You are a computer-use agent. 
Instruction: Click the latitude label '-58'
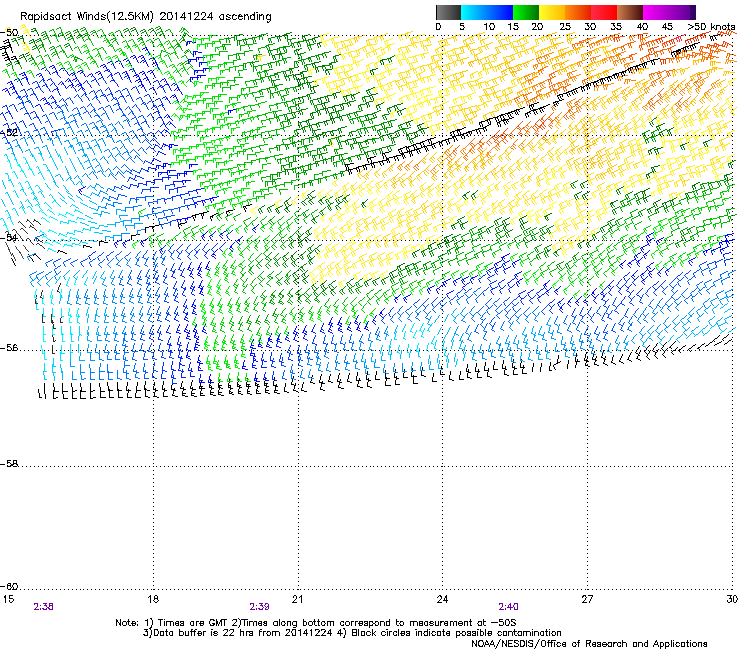9,464
